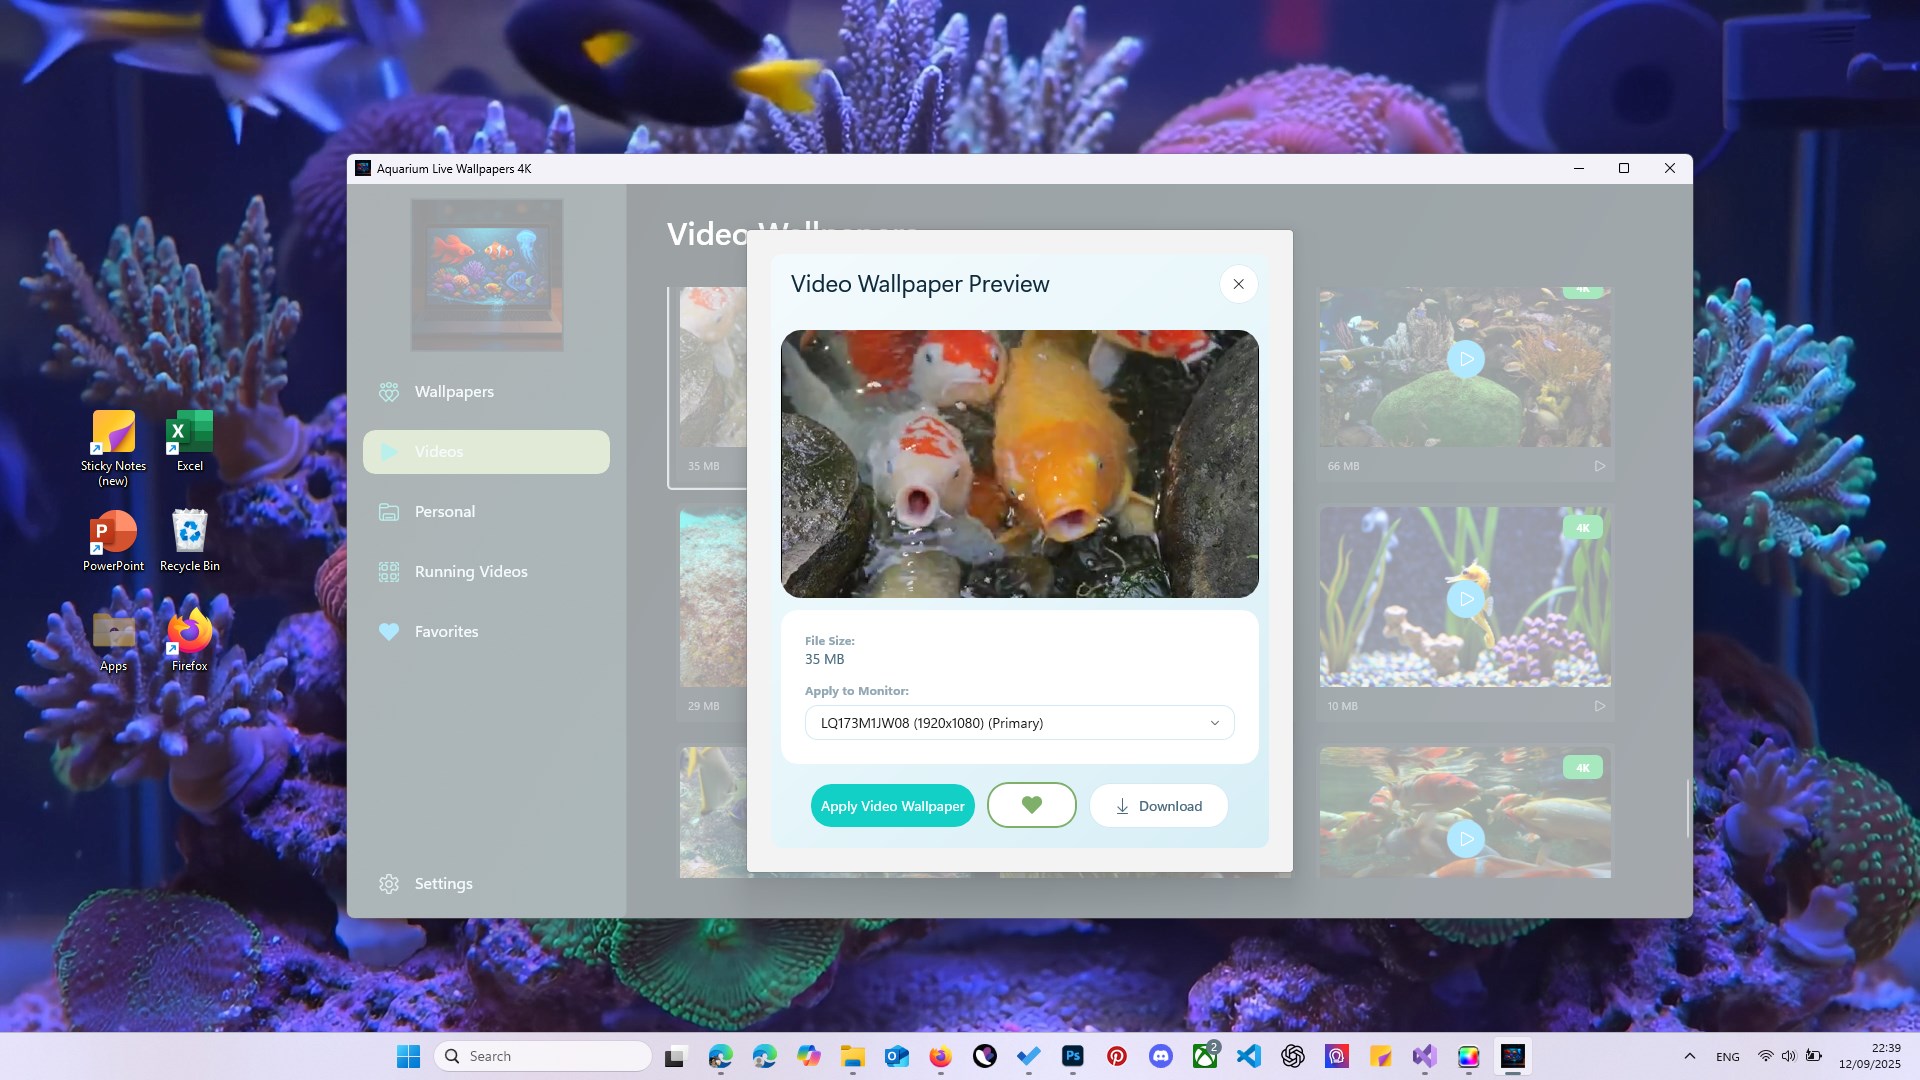Image resolution: width=1920 pixels, height=1080 pixels.
Task: Open the Recycle Bin
Action: 188,533
